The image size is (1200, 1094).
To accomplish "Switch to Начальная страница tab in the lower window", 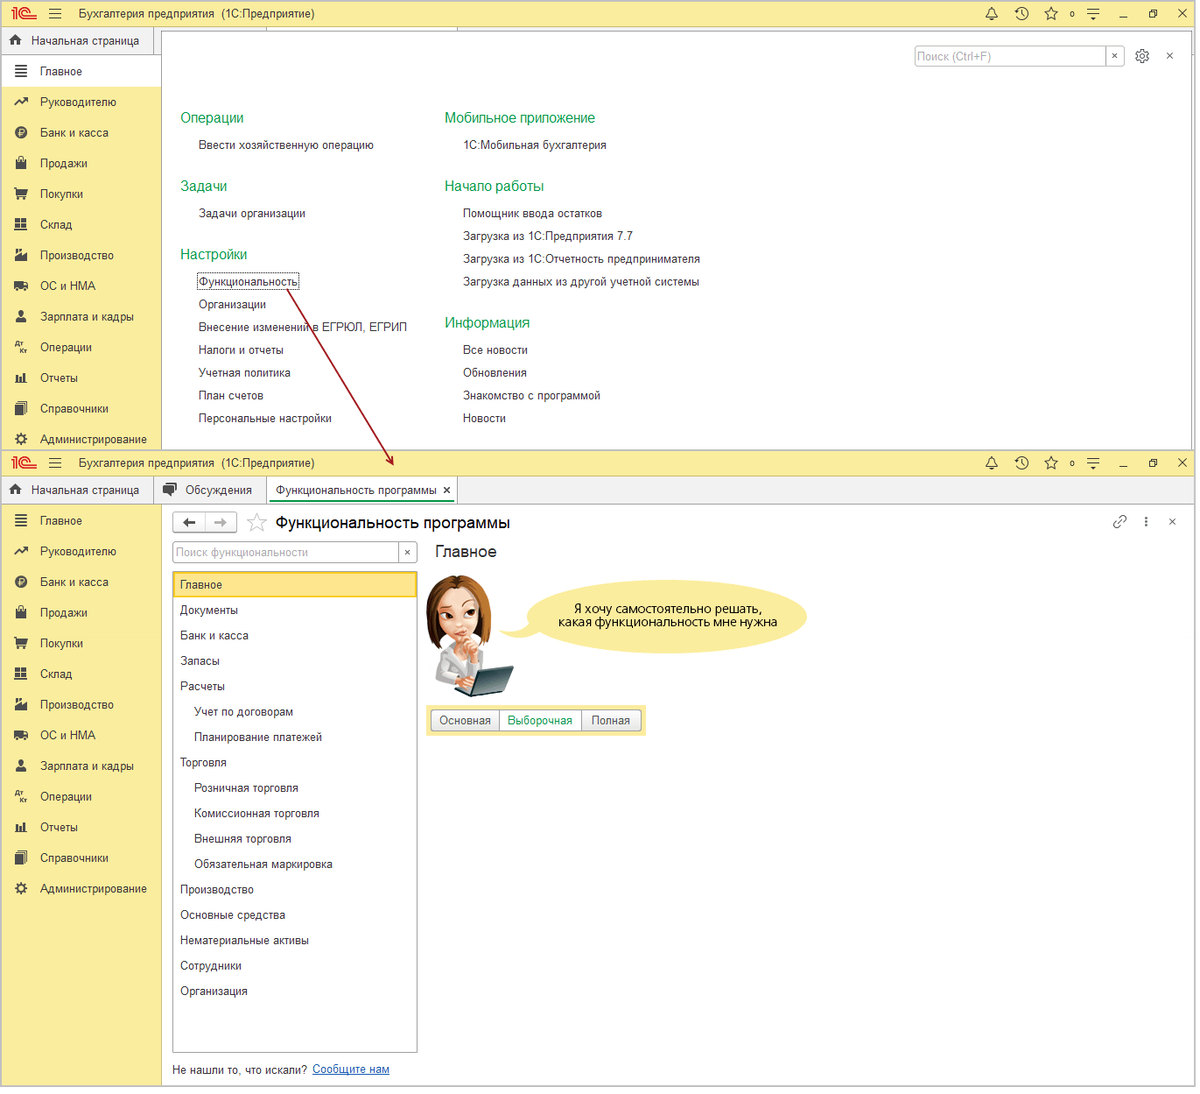I will (75, 490).
